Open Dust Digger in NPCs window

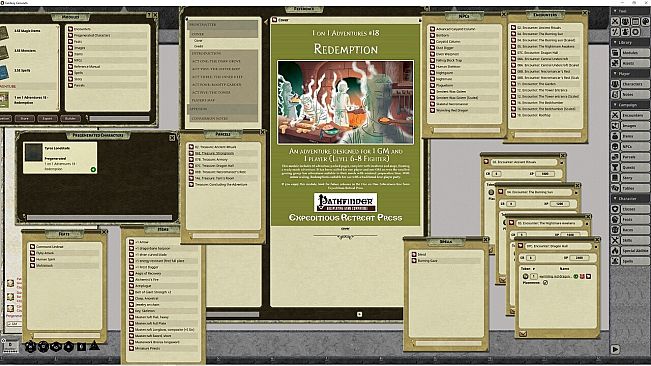point(464,48)
